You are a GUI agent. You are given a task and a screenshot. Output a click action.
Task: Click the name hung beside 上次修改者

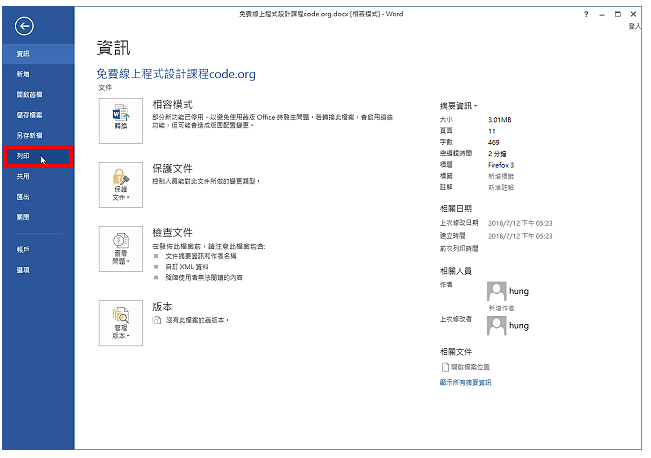tap(519, 326)
